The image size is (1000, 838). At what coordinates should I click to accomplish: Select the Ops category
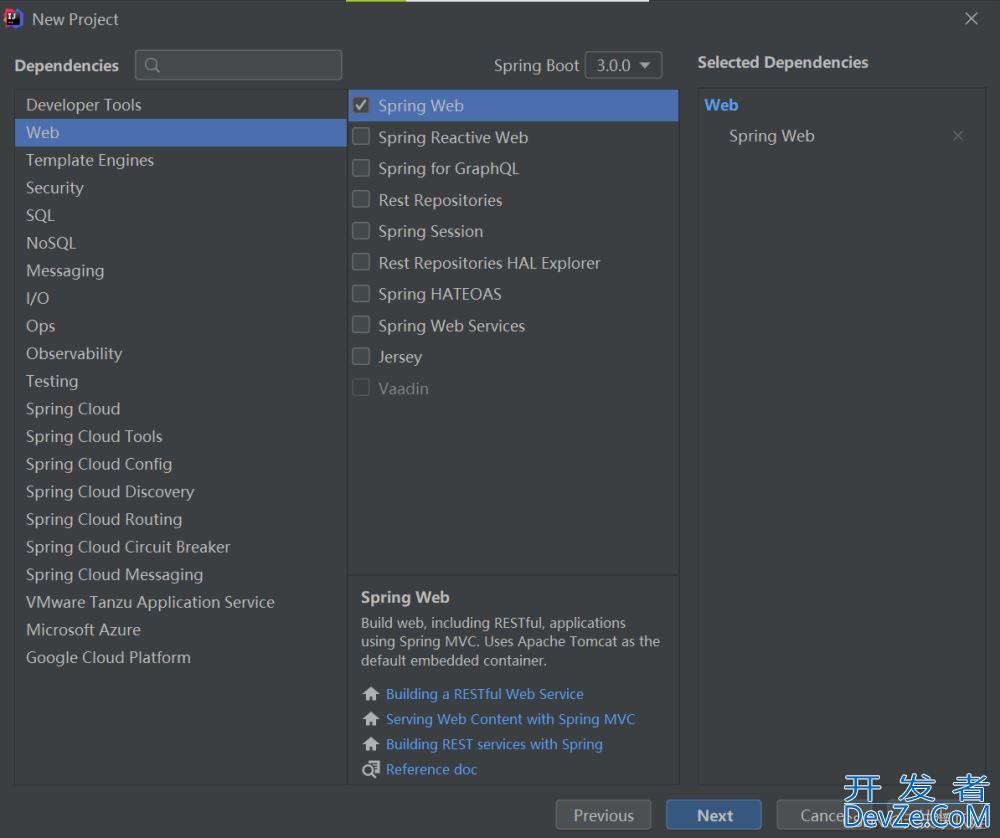point(180,326)
